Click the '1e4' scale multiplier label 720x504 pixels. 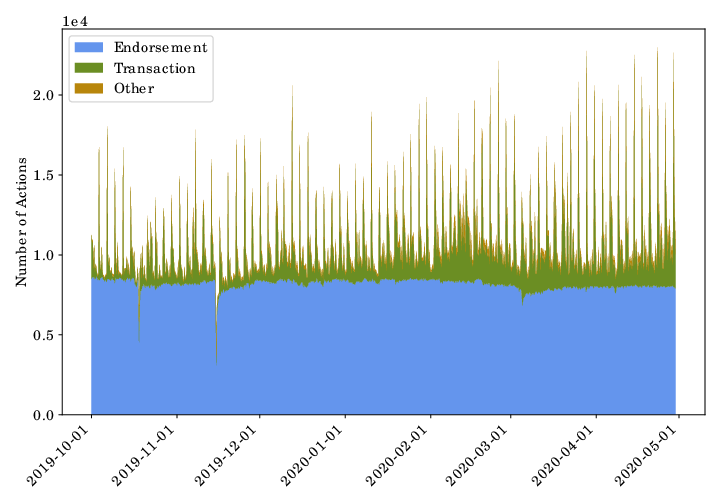click(75, 21)
